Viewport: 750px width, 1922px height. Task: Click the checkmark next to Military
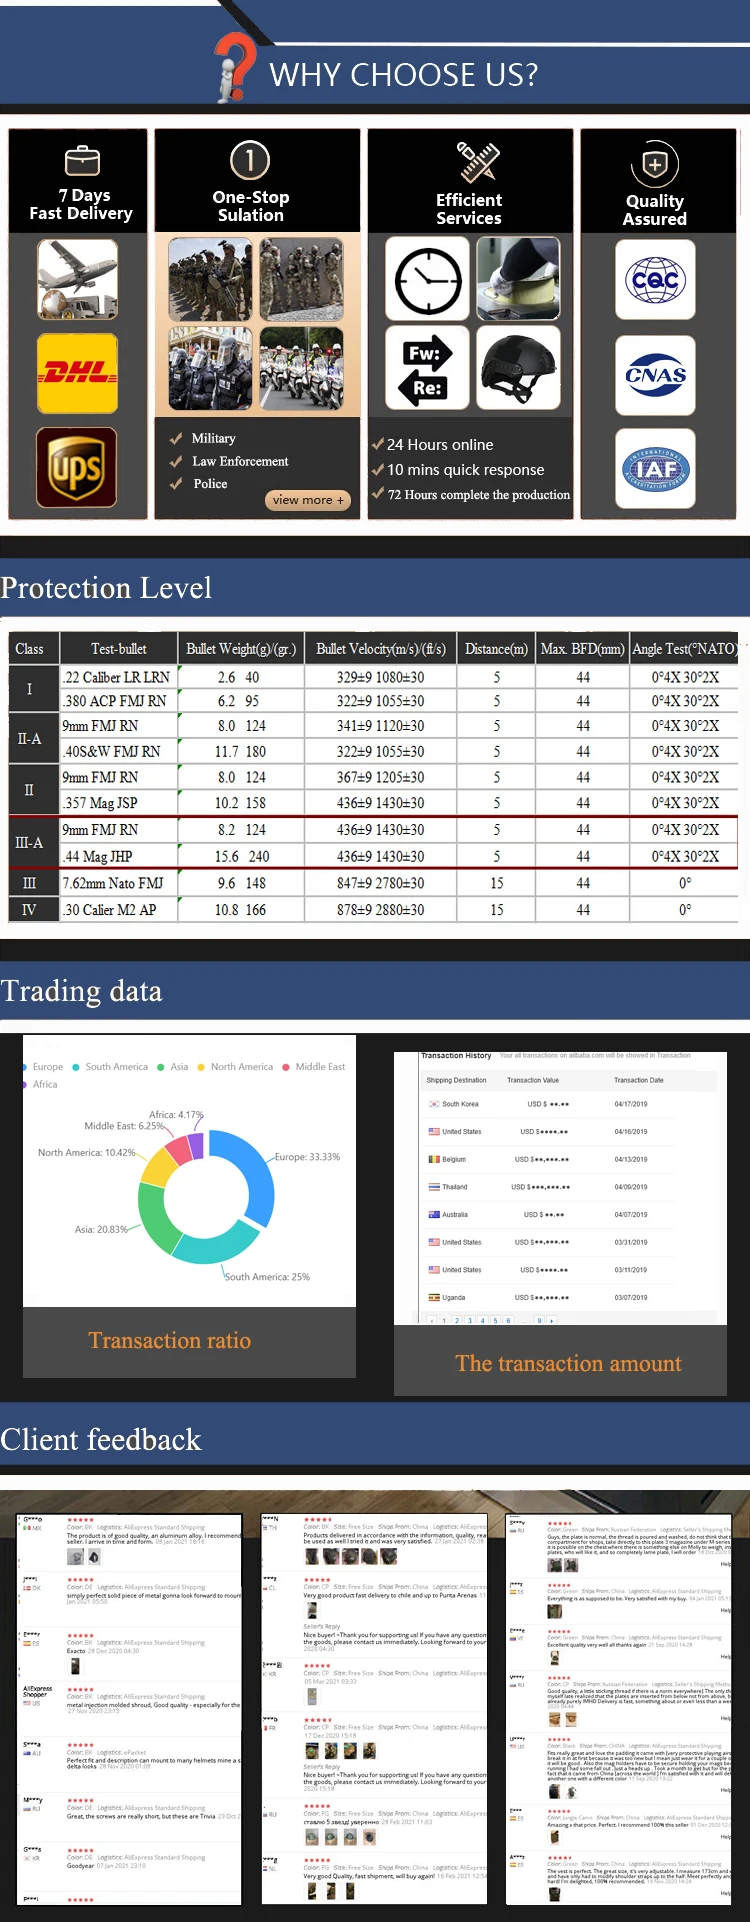(x=176, y=438)
